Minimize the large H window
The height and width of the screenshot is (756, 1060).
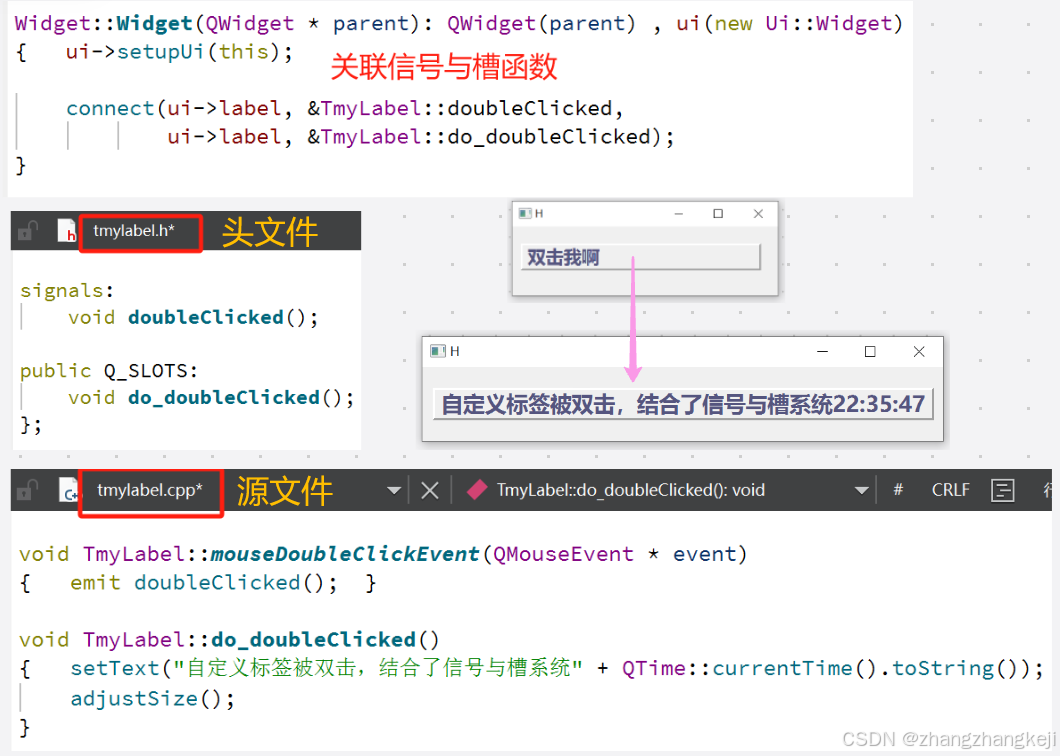click(x=823, y=352)
